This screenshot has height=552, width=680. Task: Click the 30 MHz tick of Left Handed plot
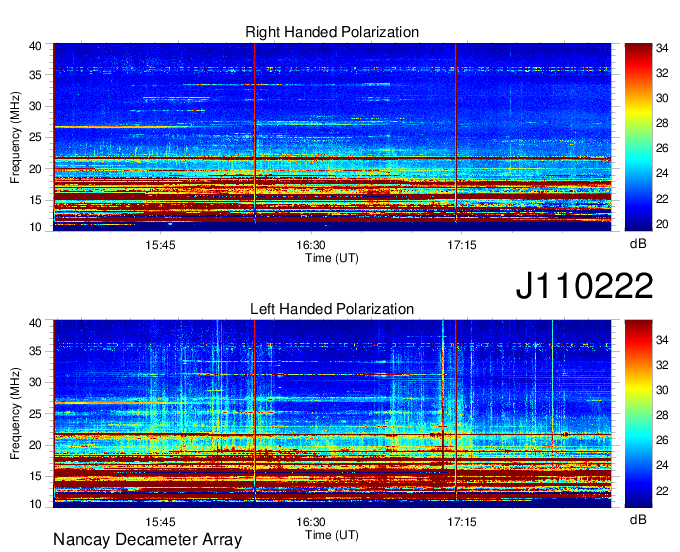tap(35, 382)
